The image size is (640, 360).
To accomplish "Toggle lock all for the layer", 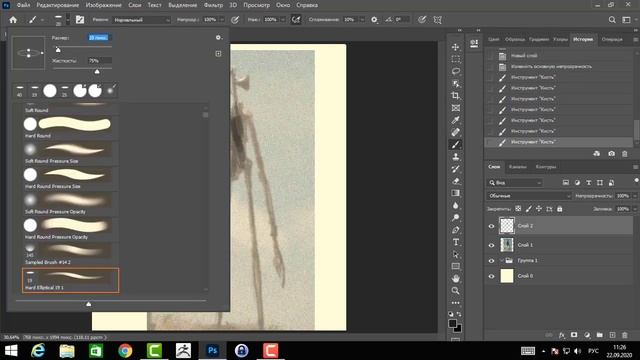I will click(560, 209).
